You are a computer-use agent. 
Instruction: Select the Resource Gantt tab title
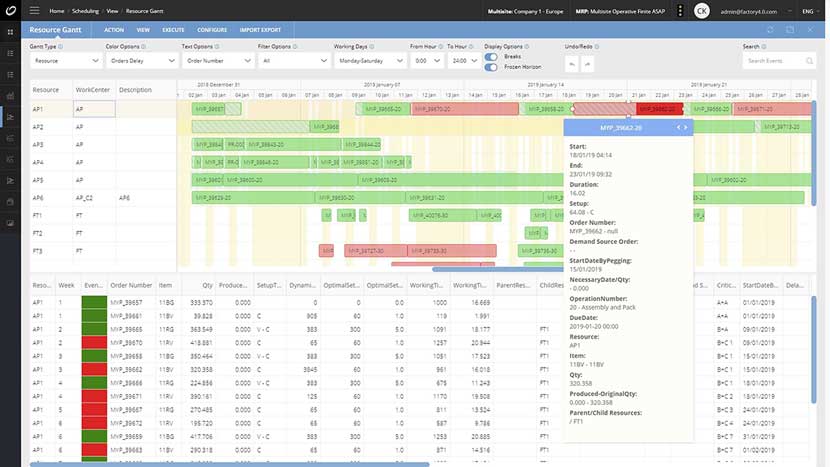point(56,30)
